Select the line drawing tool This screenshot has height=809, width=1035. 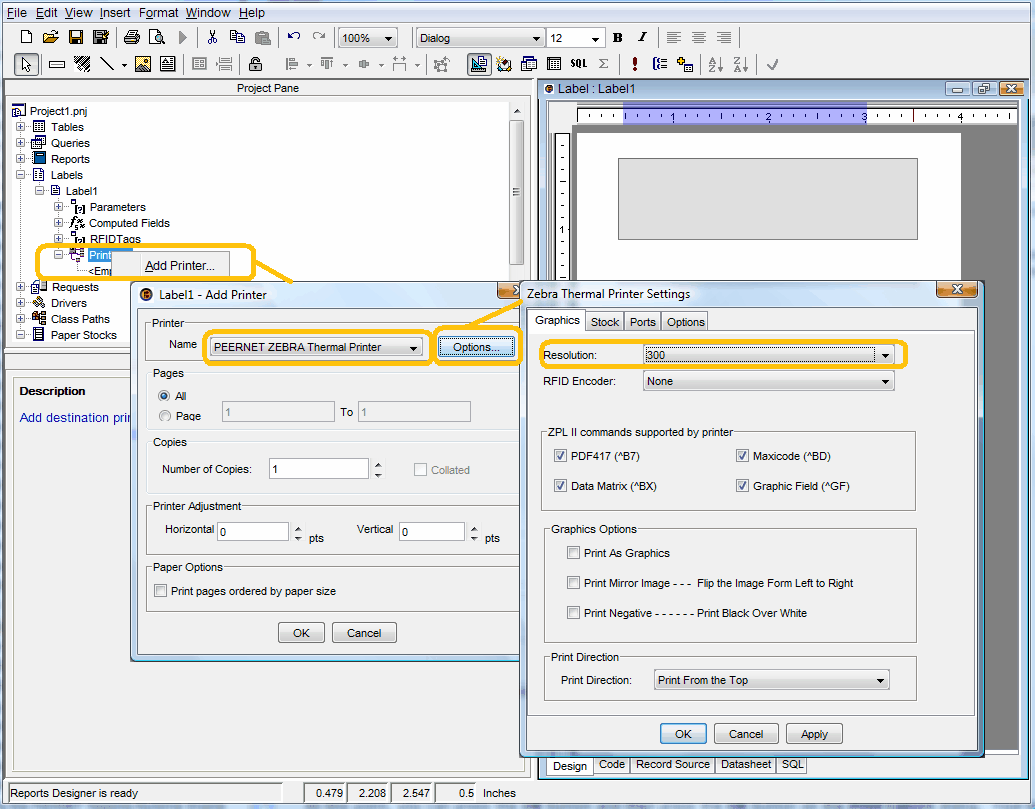pyautogui.click(x=107, y=64)
